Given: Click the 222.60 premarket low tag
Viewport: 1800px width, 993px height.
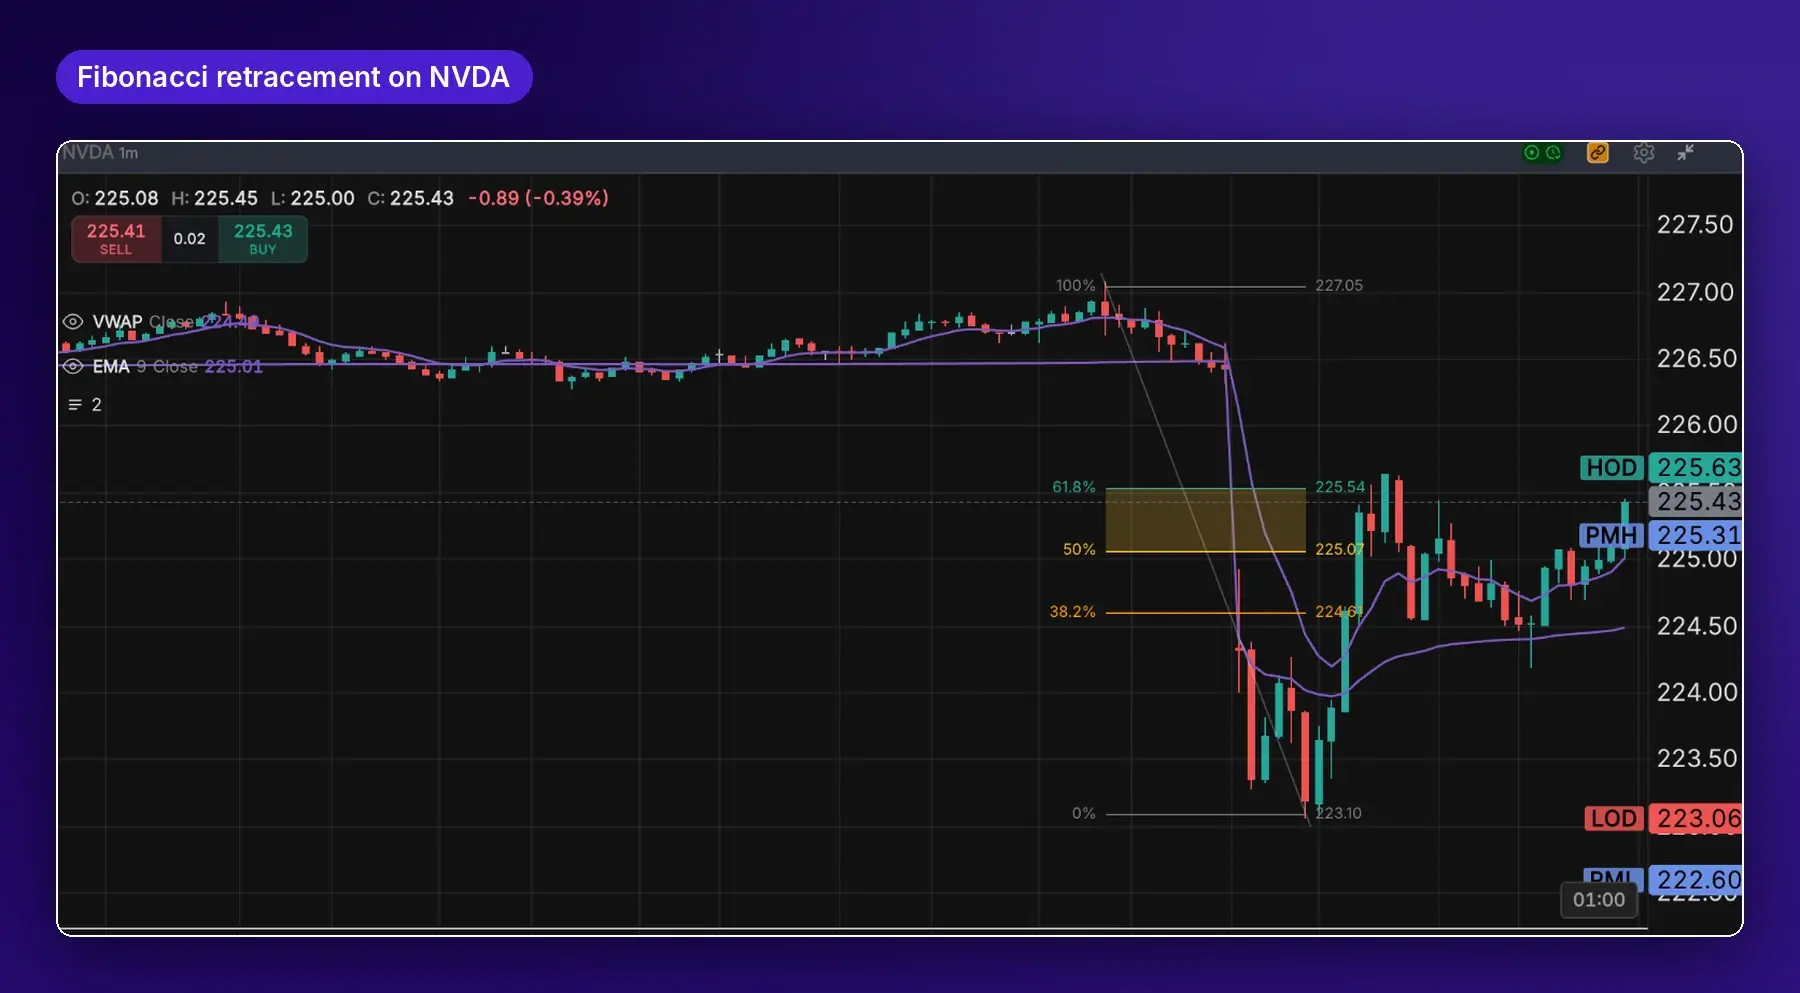Looking at the screenshot, I should click(1696, 880).
